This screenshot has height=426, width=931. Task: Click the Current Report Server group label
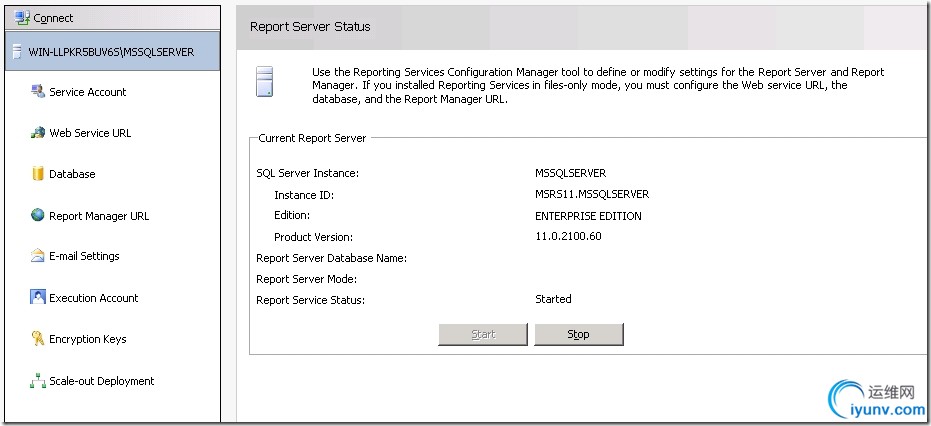312,138
